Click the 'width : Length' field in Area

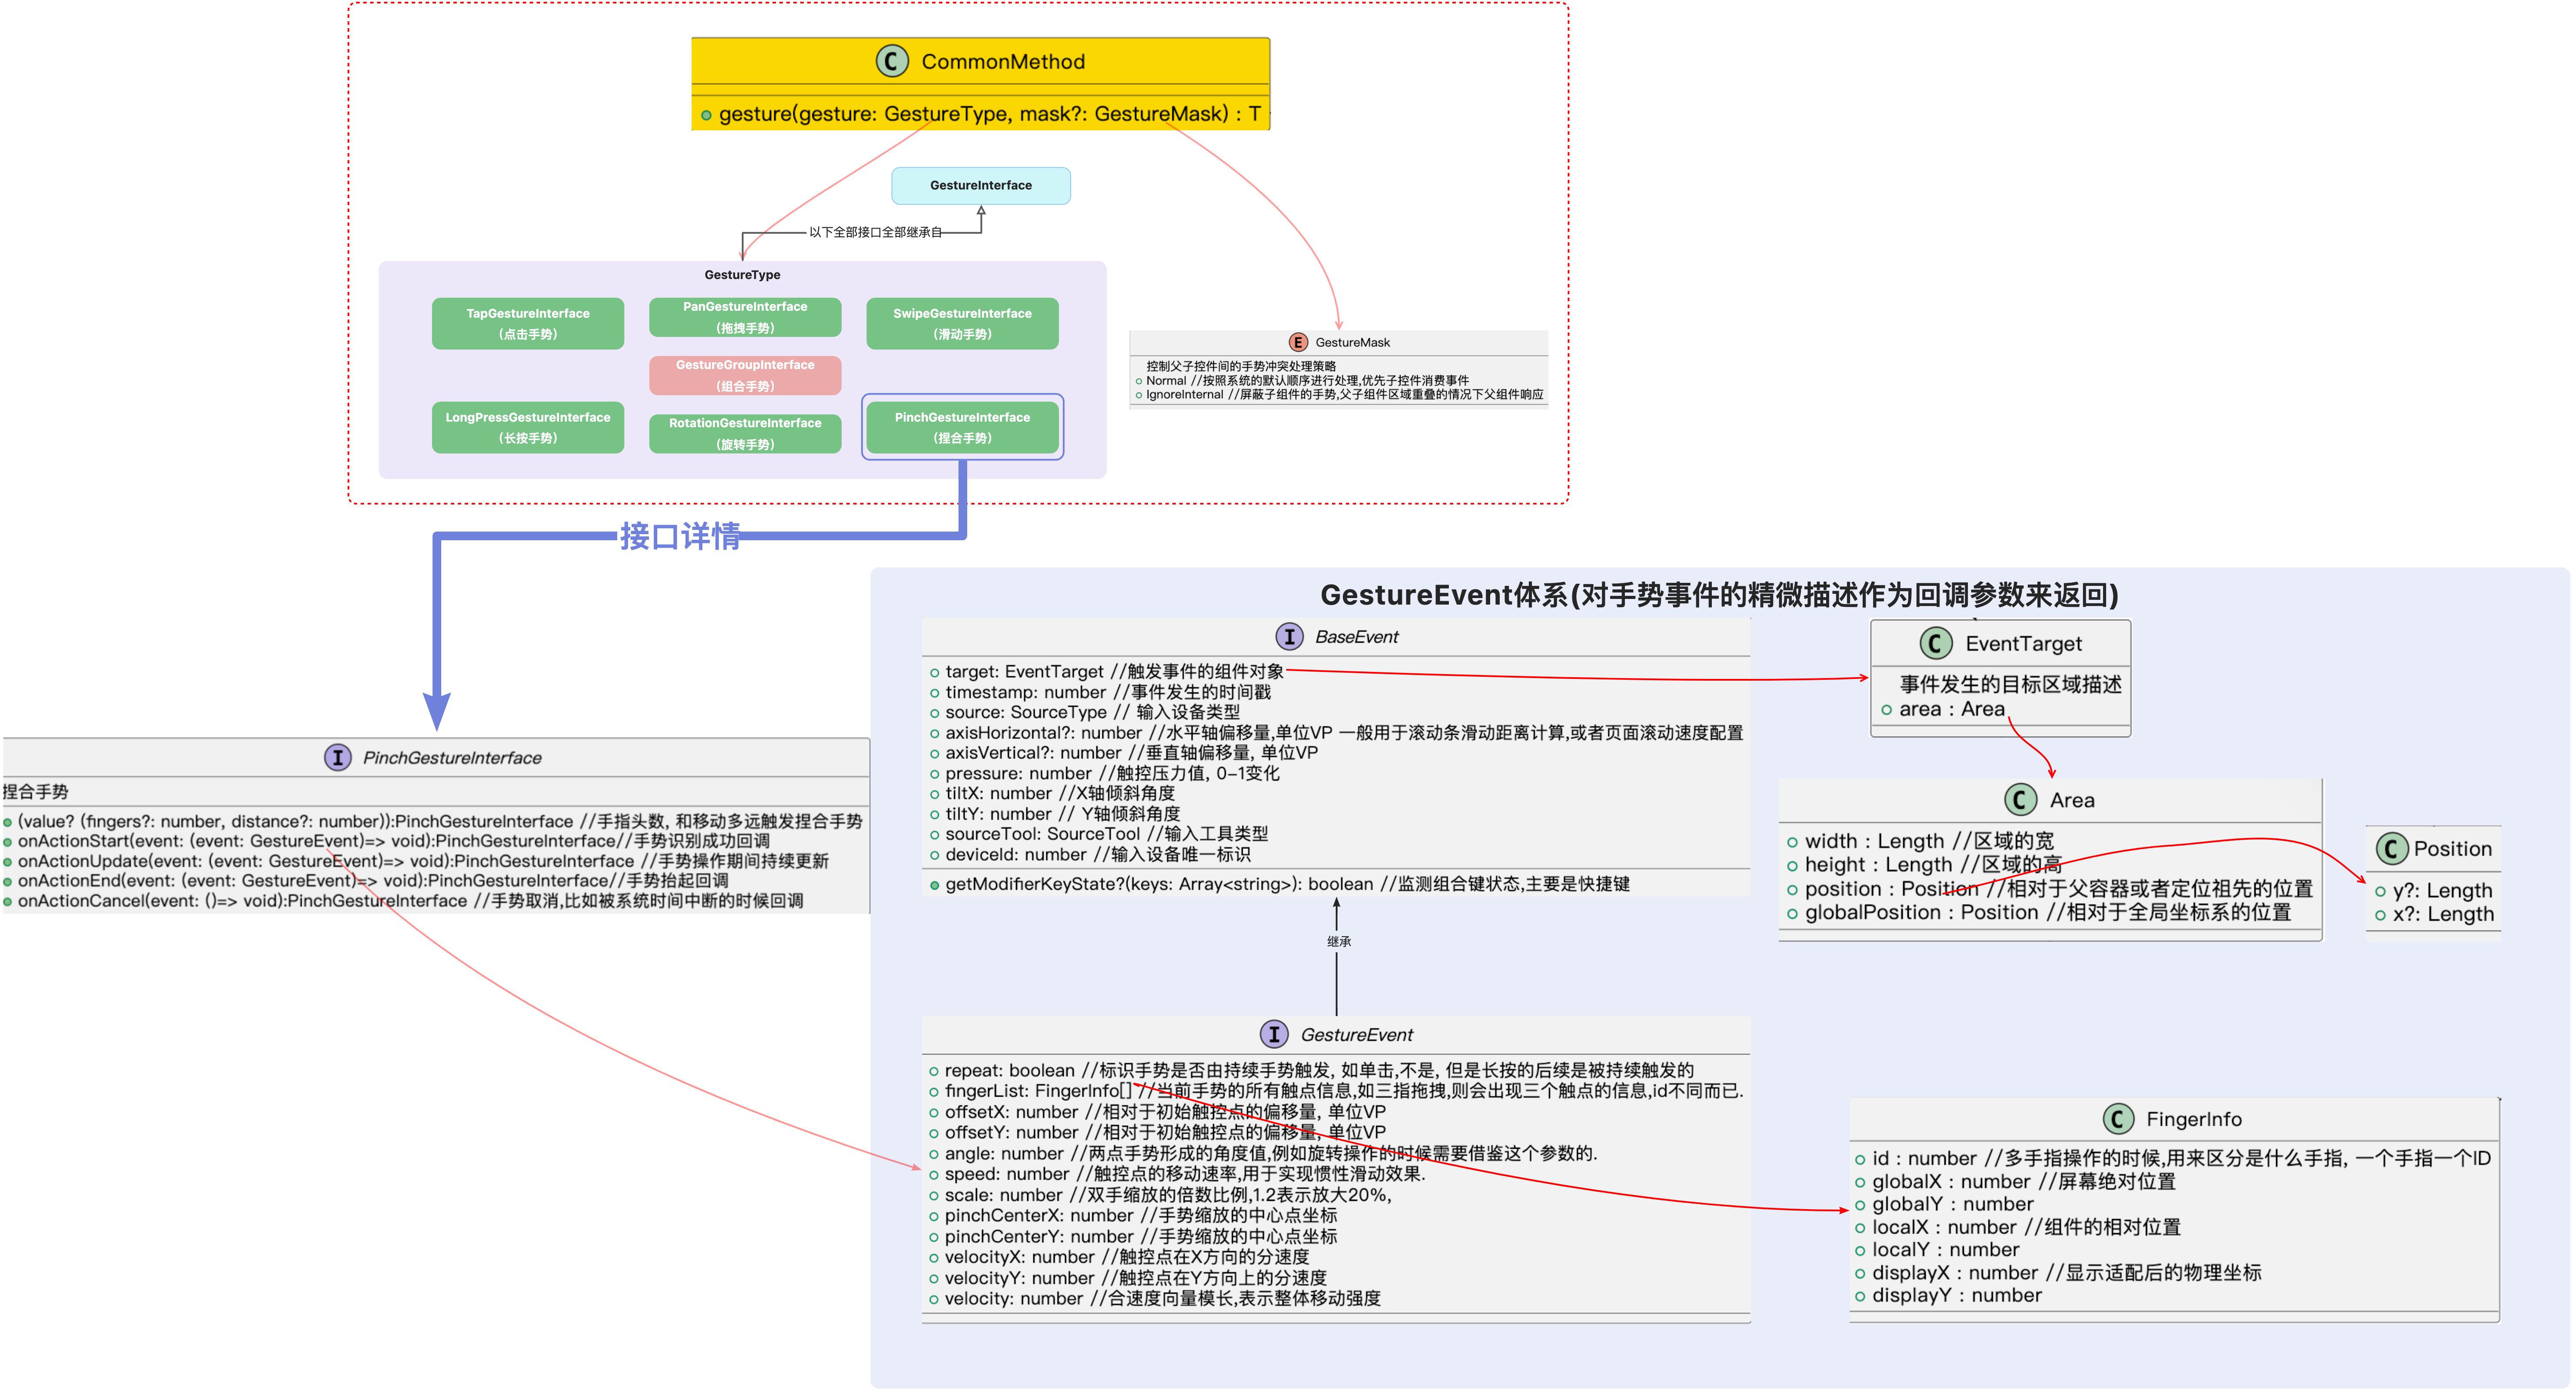[x=1920, y=841]
